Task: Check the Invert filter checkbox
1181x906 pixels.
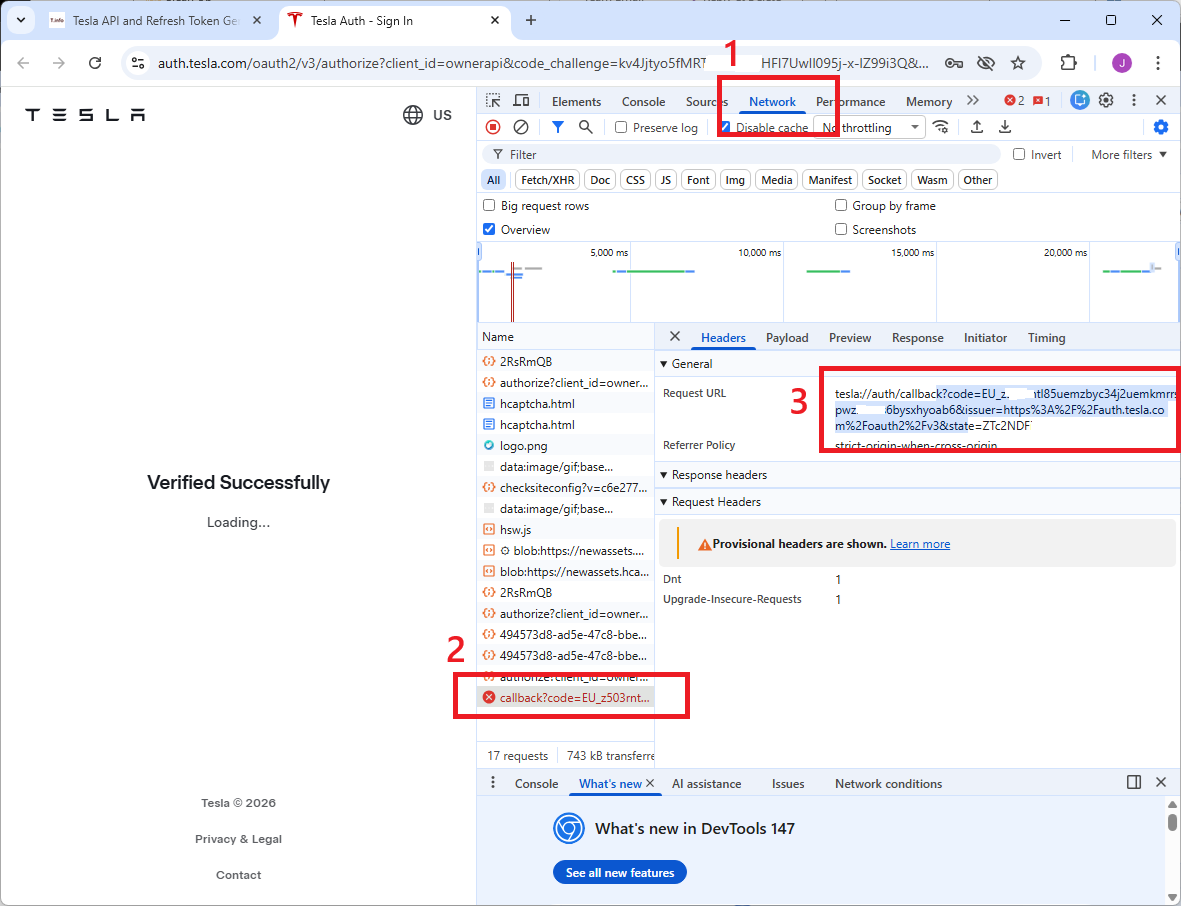Action: pyautogui.click(x=1019, y=154)
